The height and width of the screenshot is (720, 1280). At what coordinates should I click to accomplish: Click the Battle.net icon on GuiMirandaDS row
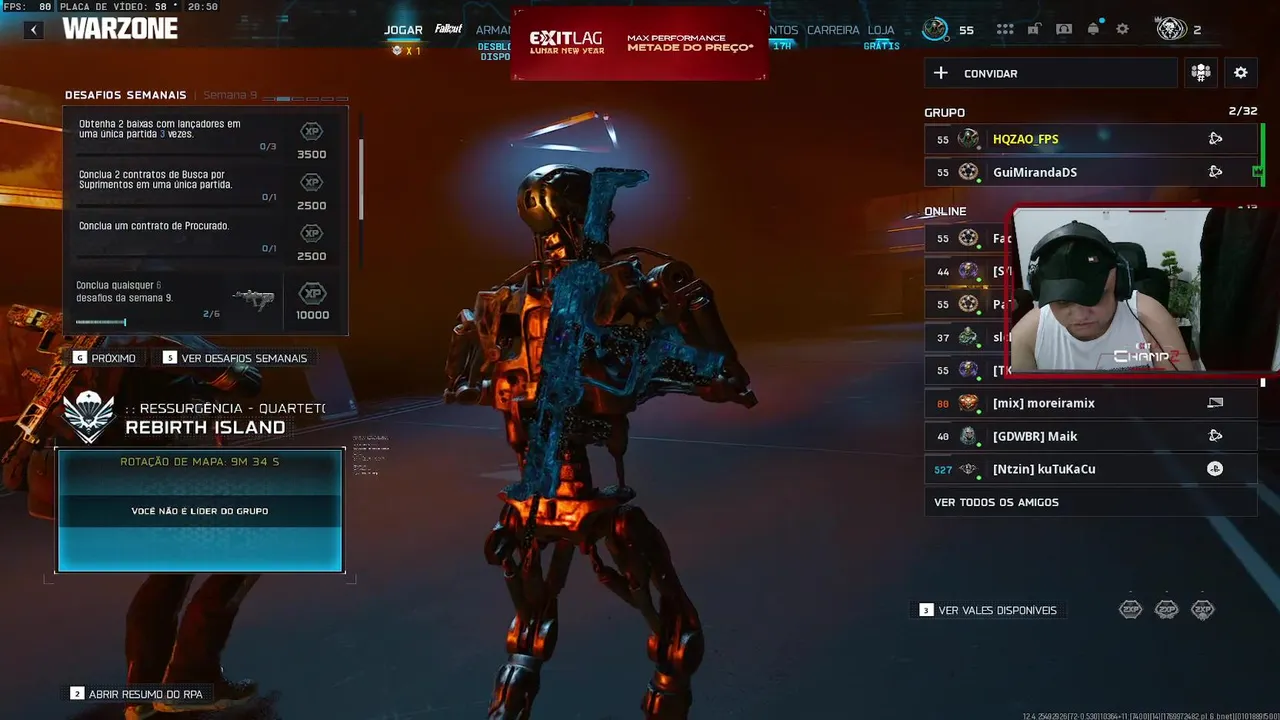click(1215, 172)
